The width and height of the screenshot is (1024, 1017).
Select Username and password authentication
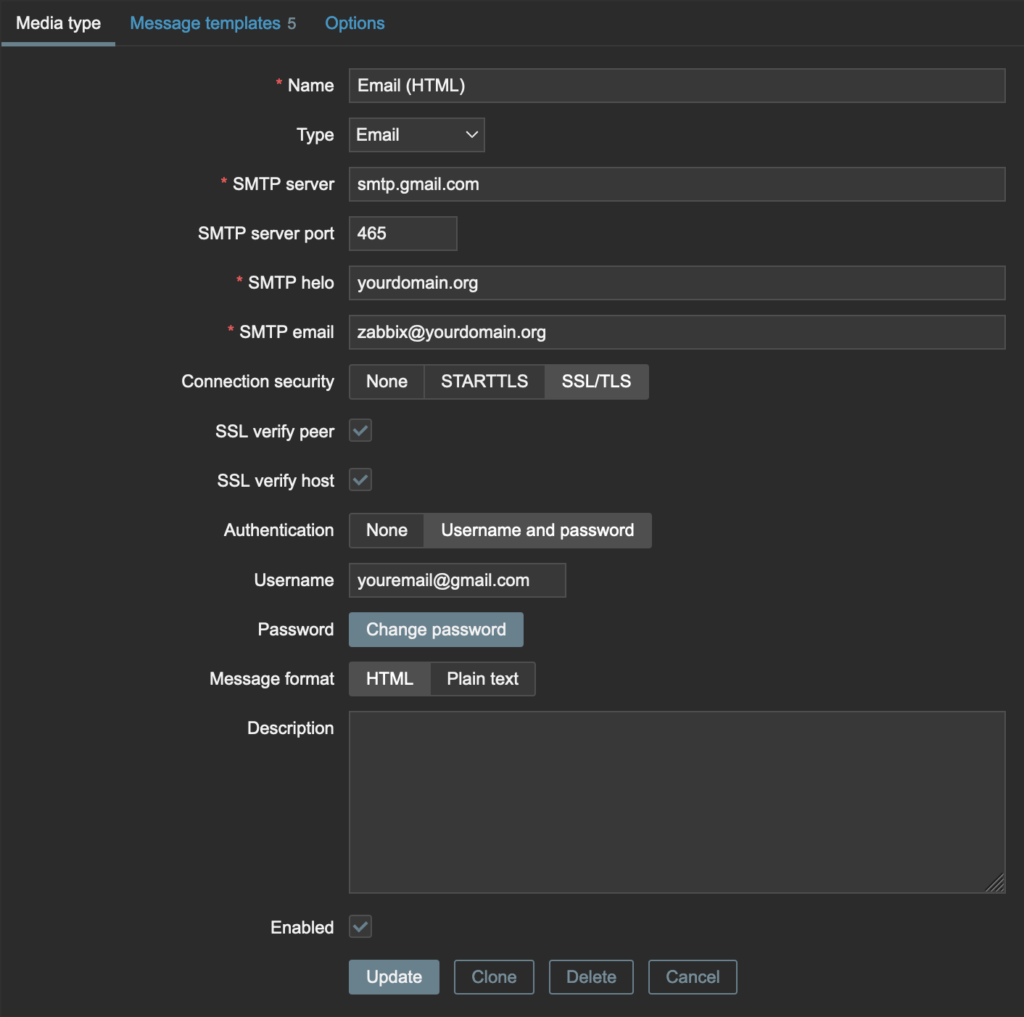click(x=537, y=530)
